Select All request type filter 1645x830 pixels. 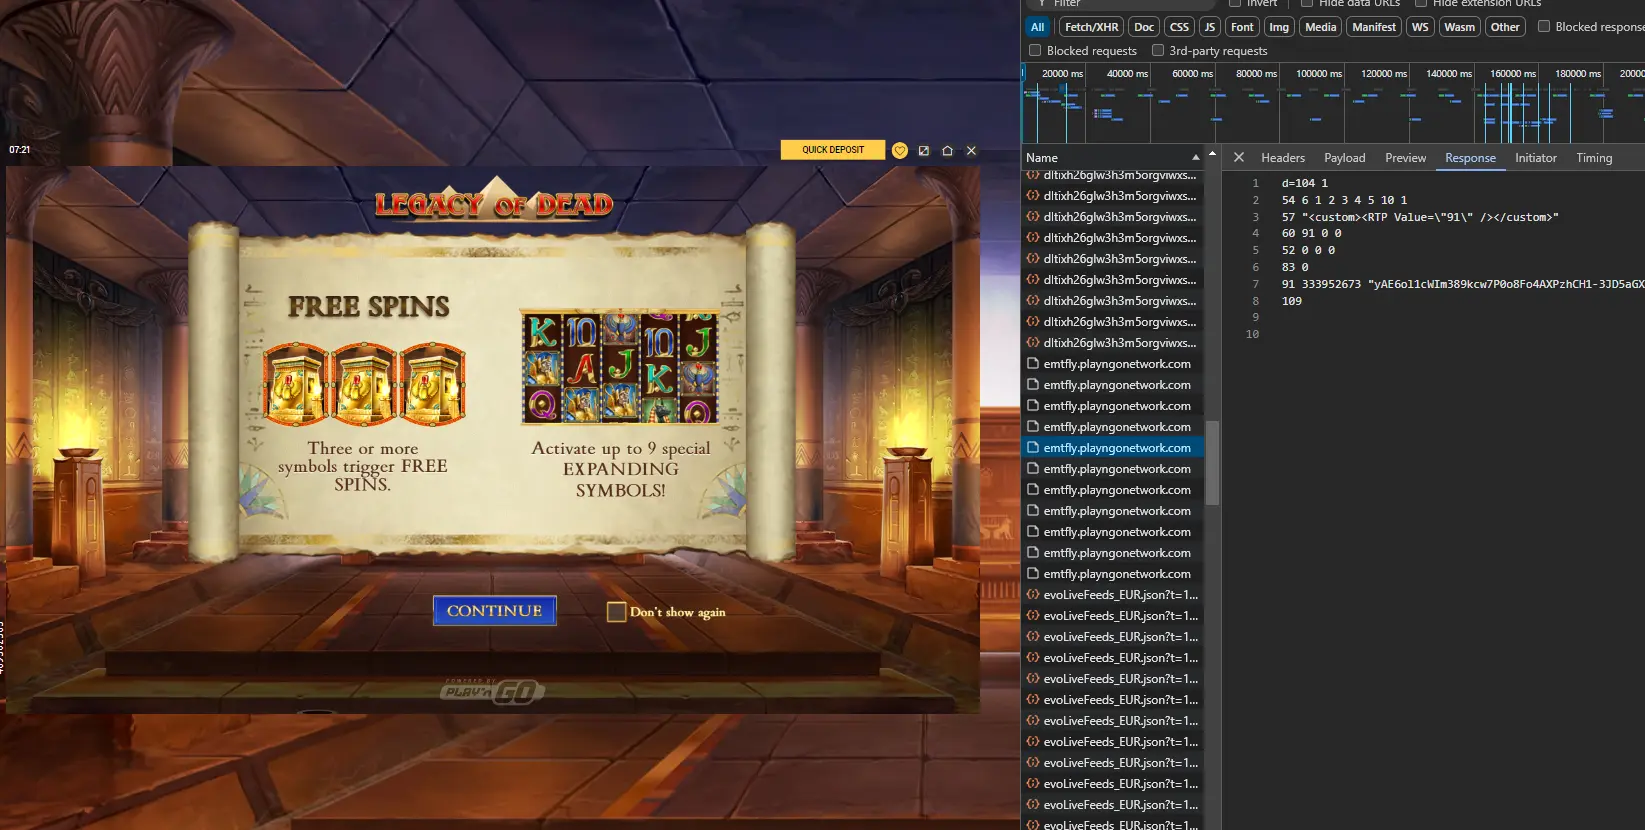[x=1038, y=27]
